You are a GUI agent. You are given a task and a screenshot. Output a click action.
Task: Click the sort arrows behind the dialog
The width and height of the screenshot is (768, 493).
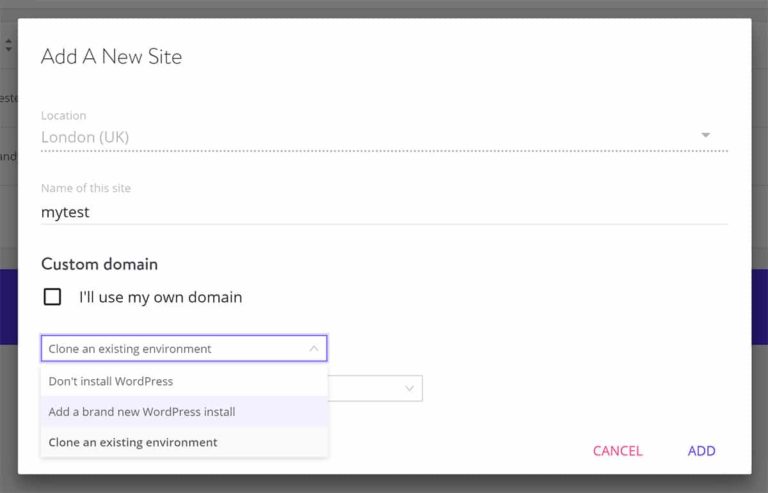pos(9,45)
